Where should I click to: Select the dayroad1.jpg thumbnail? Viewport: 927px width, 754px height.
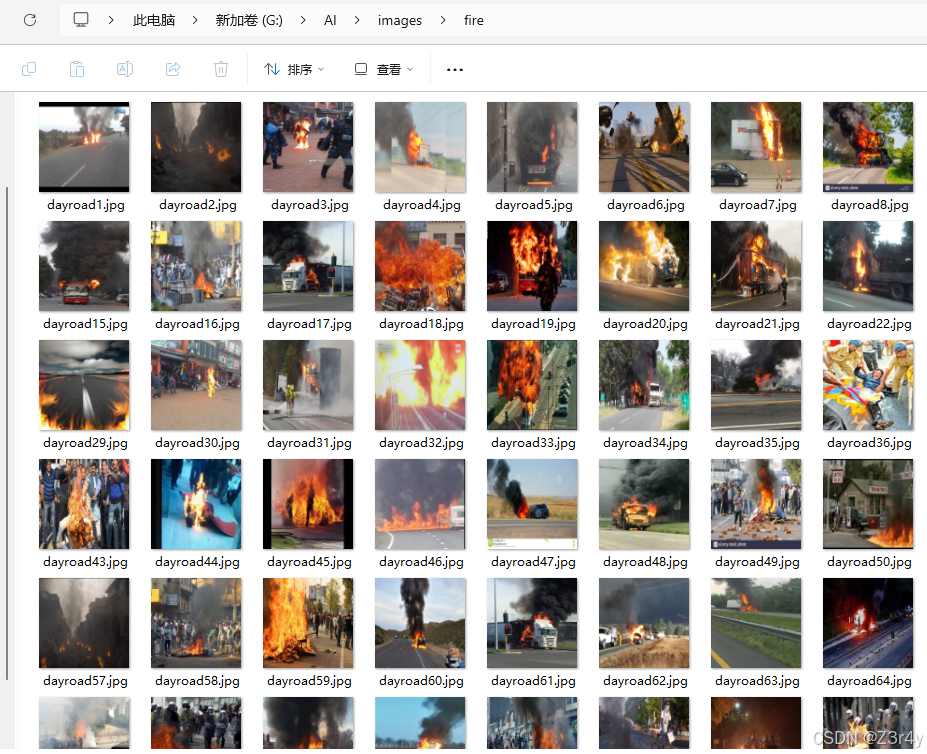(x=84, y=147)
